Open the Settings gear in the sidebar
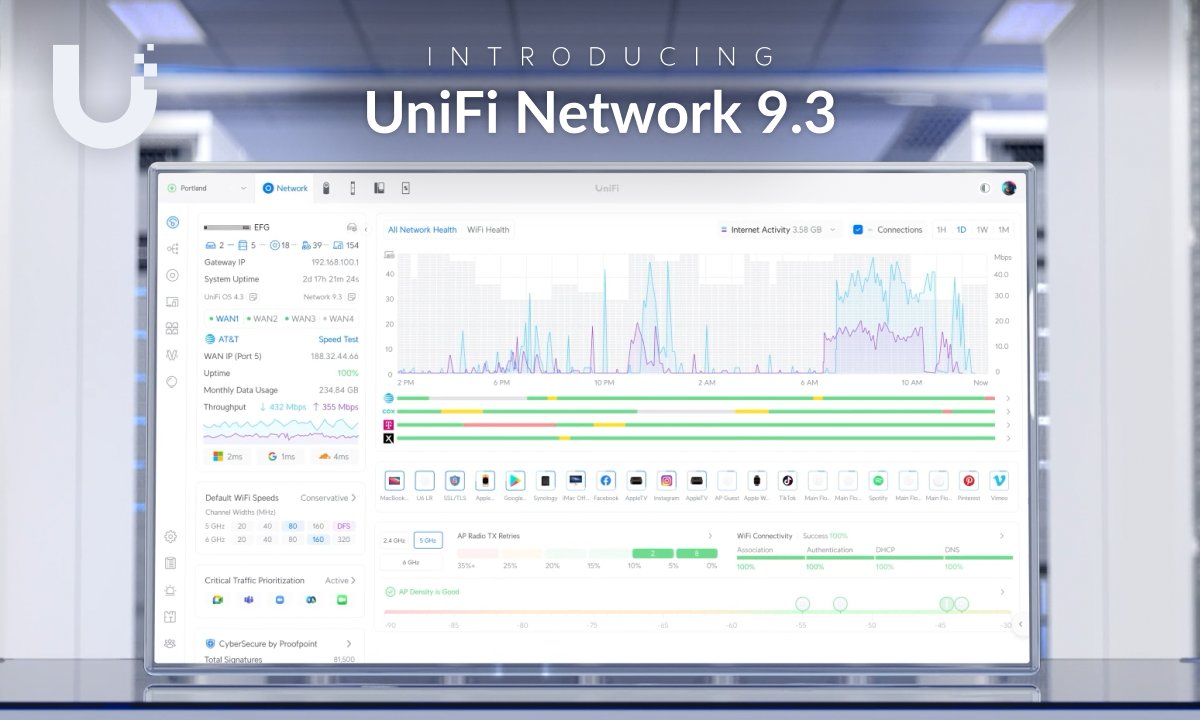Viewport: 1200px width, 720px height. click(171, 537)
